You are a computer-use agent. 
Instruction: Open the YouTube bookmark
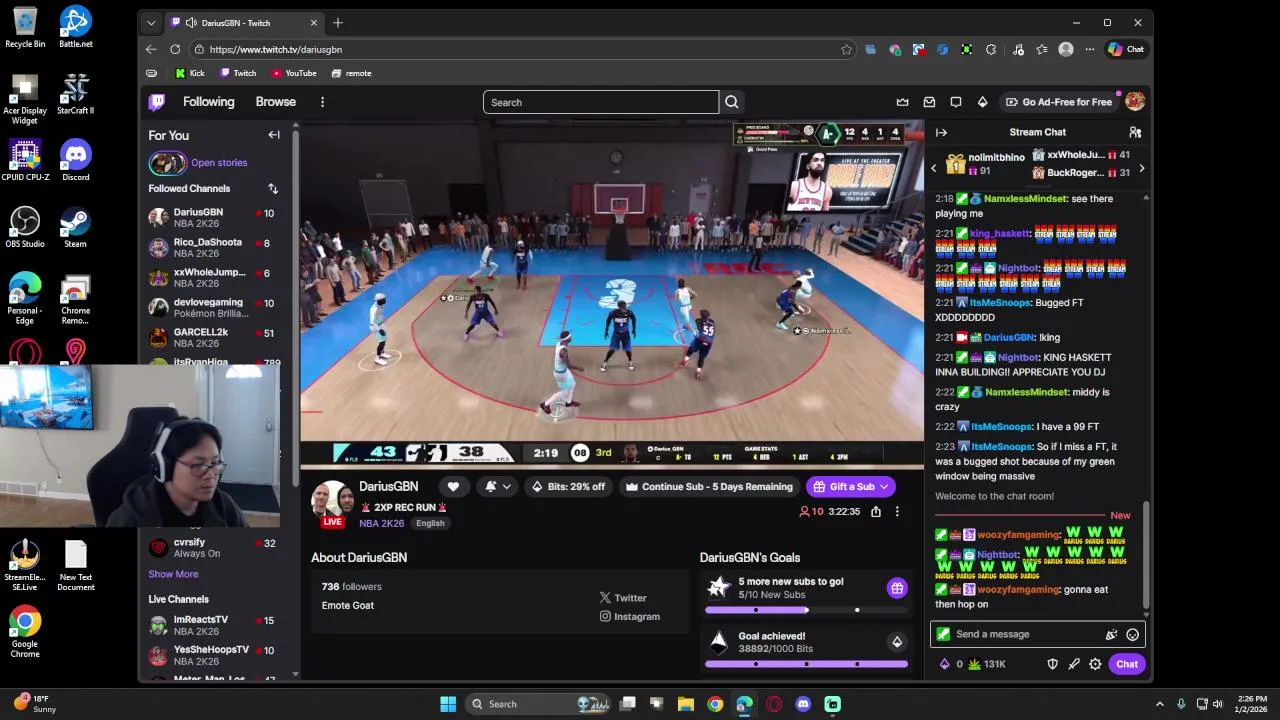tap(294, 73)
